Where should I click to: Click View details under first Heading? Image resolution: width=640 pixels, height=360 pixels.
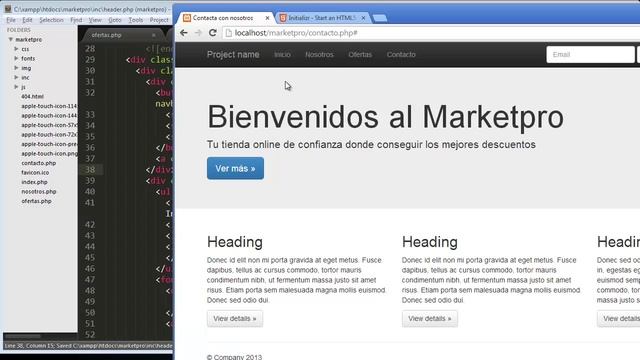235,318
